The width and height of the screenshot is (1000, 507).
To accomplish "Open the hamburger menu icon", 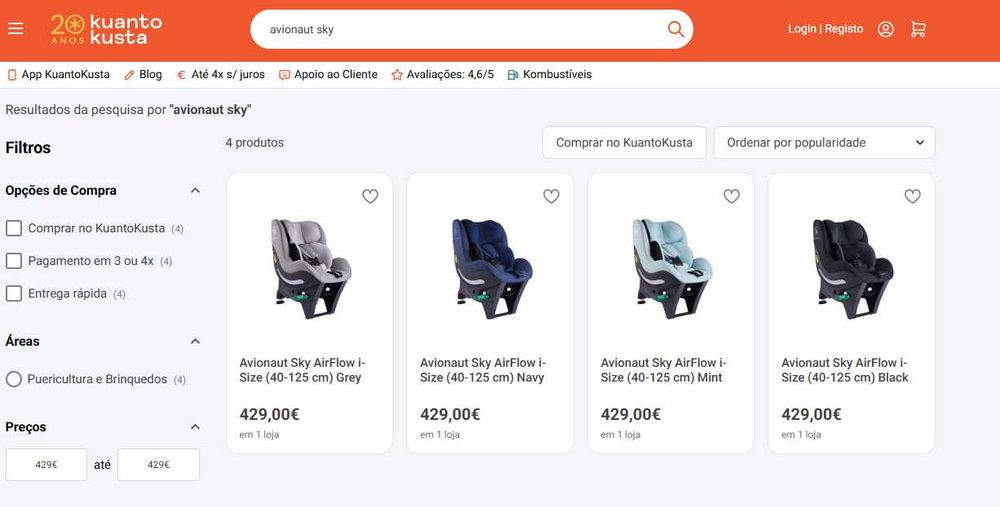I will click(x=15, y=29).
